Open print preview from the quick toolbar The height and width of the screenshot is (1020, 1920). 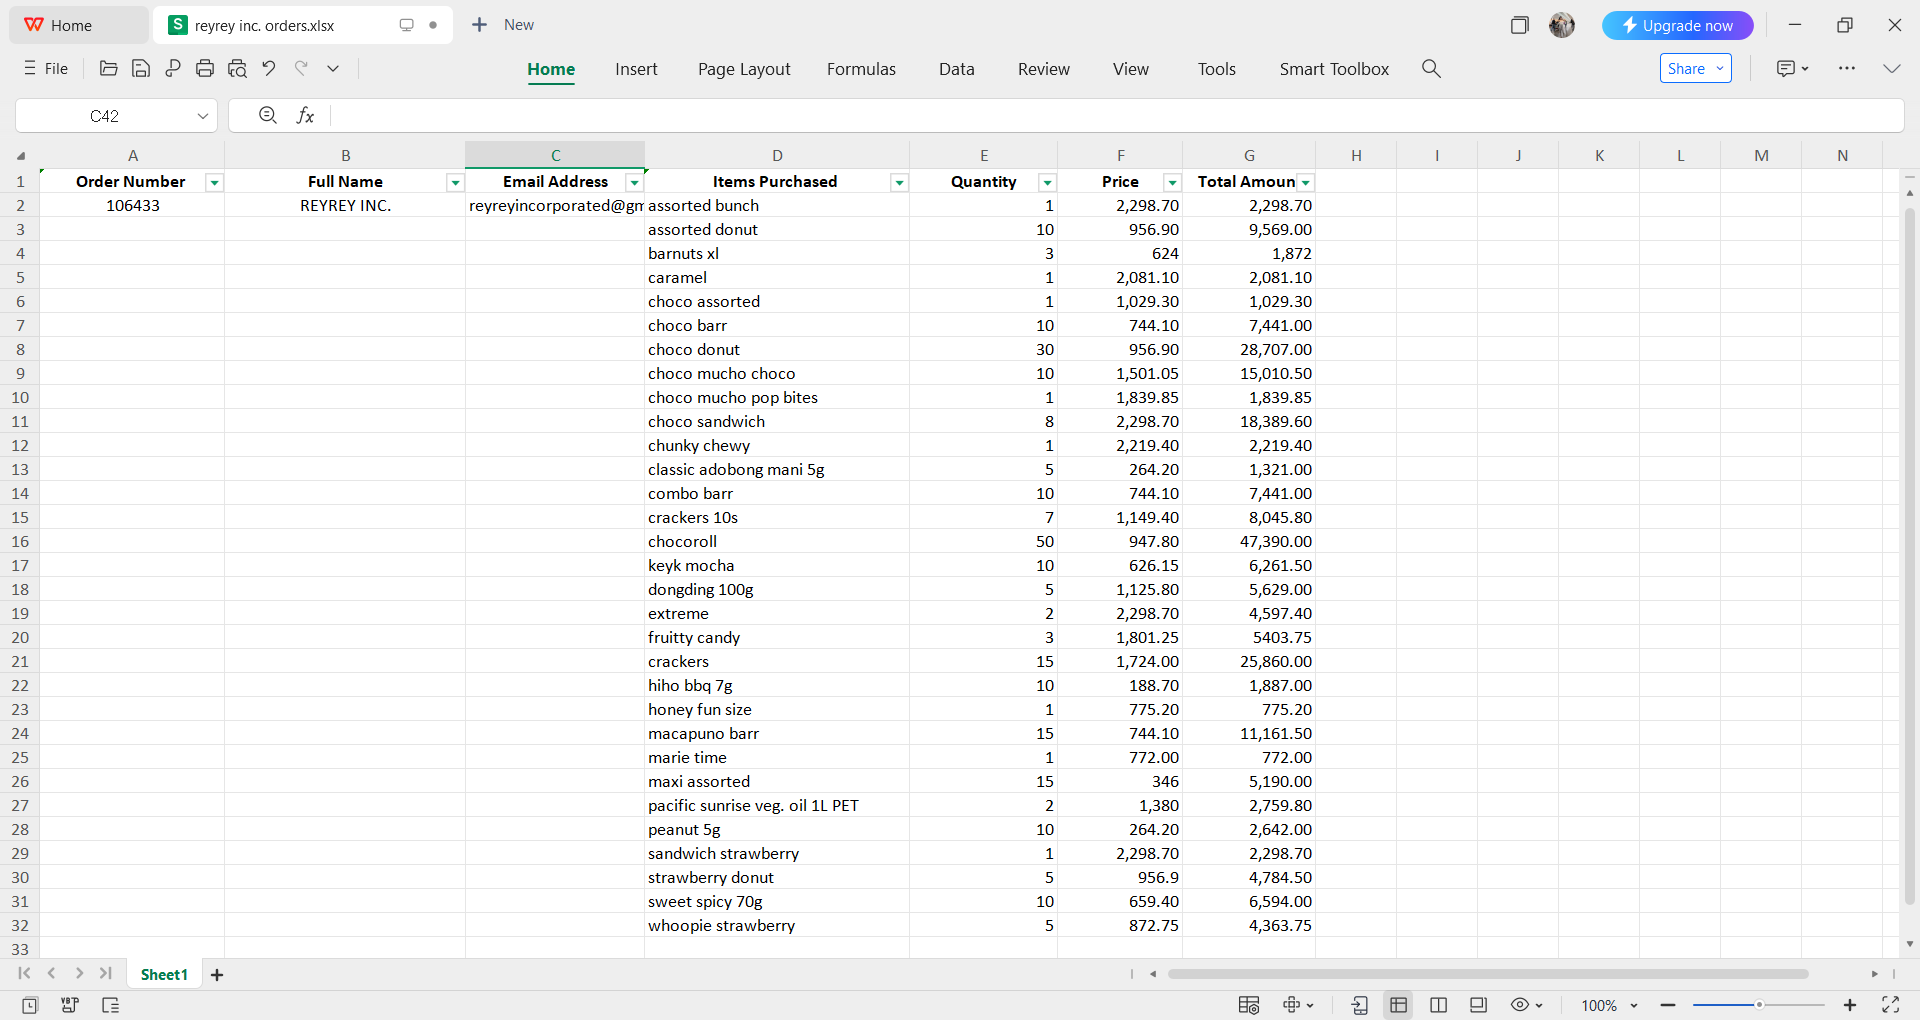237,68
